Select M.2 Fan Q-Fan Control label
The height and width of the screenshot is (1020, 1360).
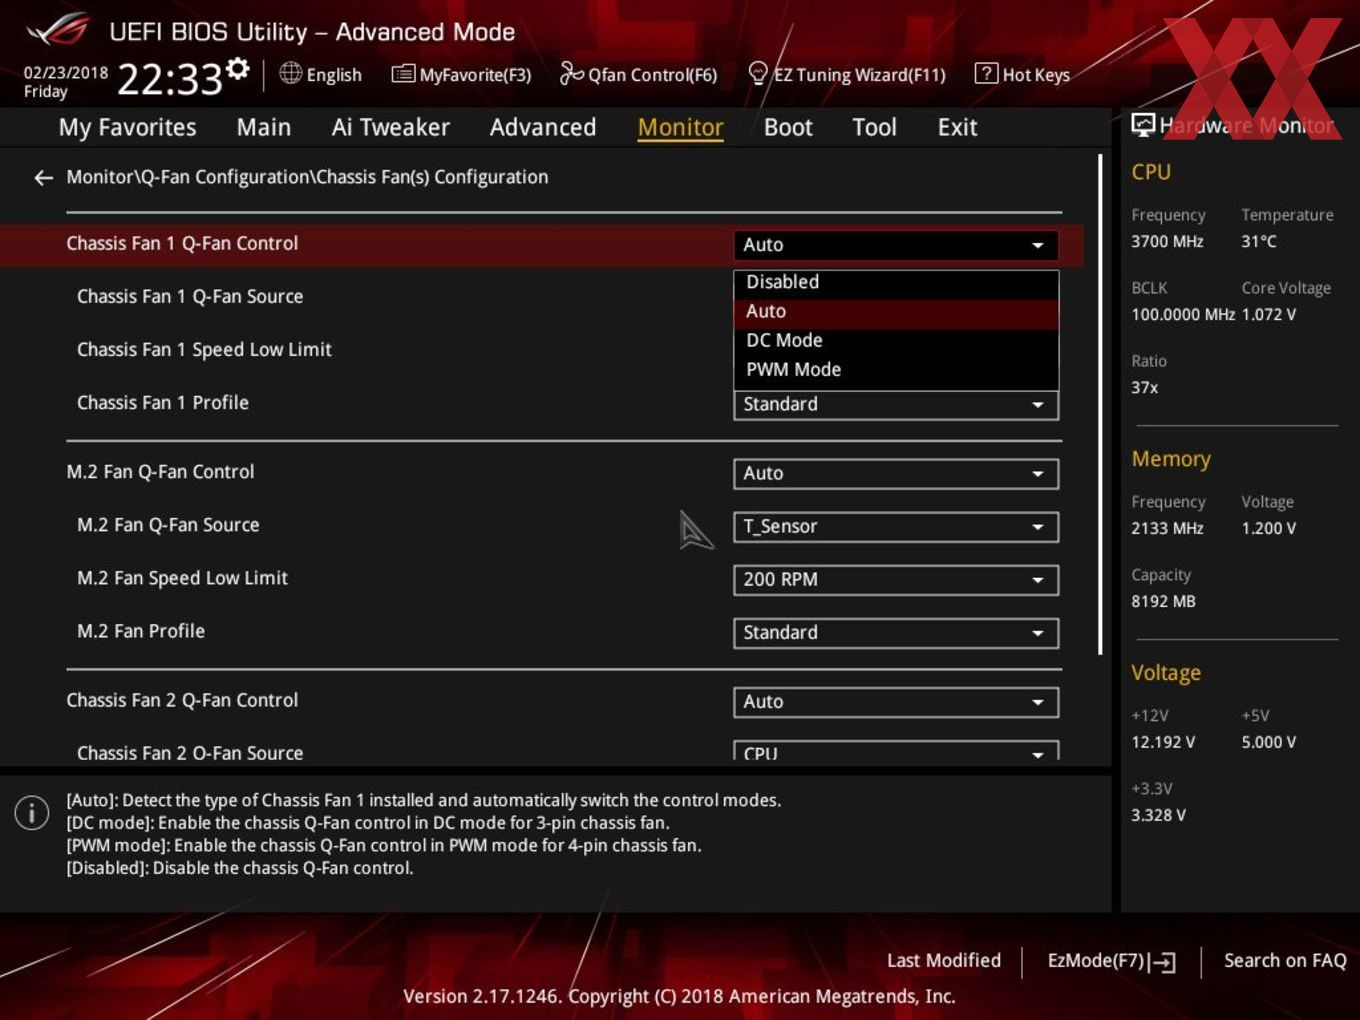[x=160, y=472]
